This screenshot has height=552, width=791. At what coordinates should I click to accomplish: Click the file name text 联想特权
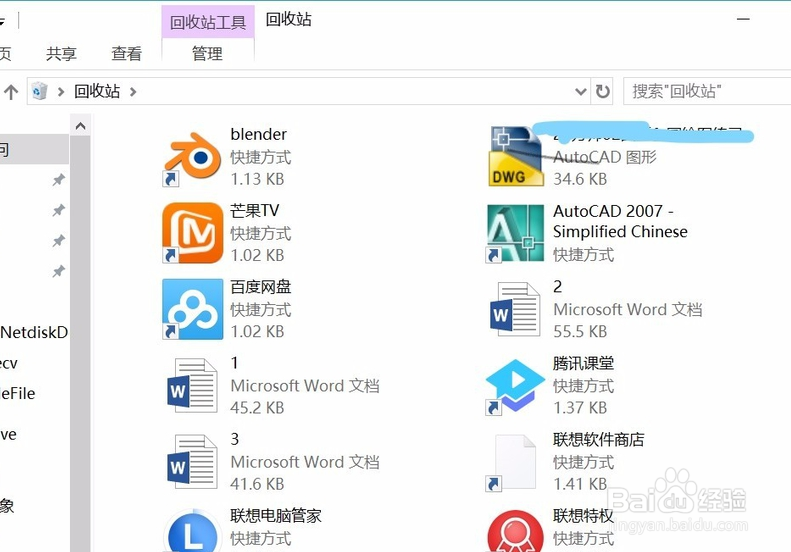[584, 515]
